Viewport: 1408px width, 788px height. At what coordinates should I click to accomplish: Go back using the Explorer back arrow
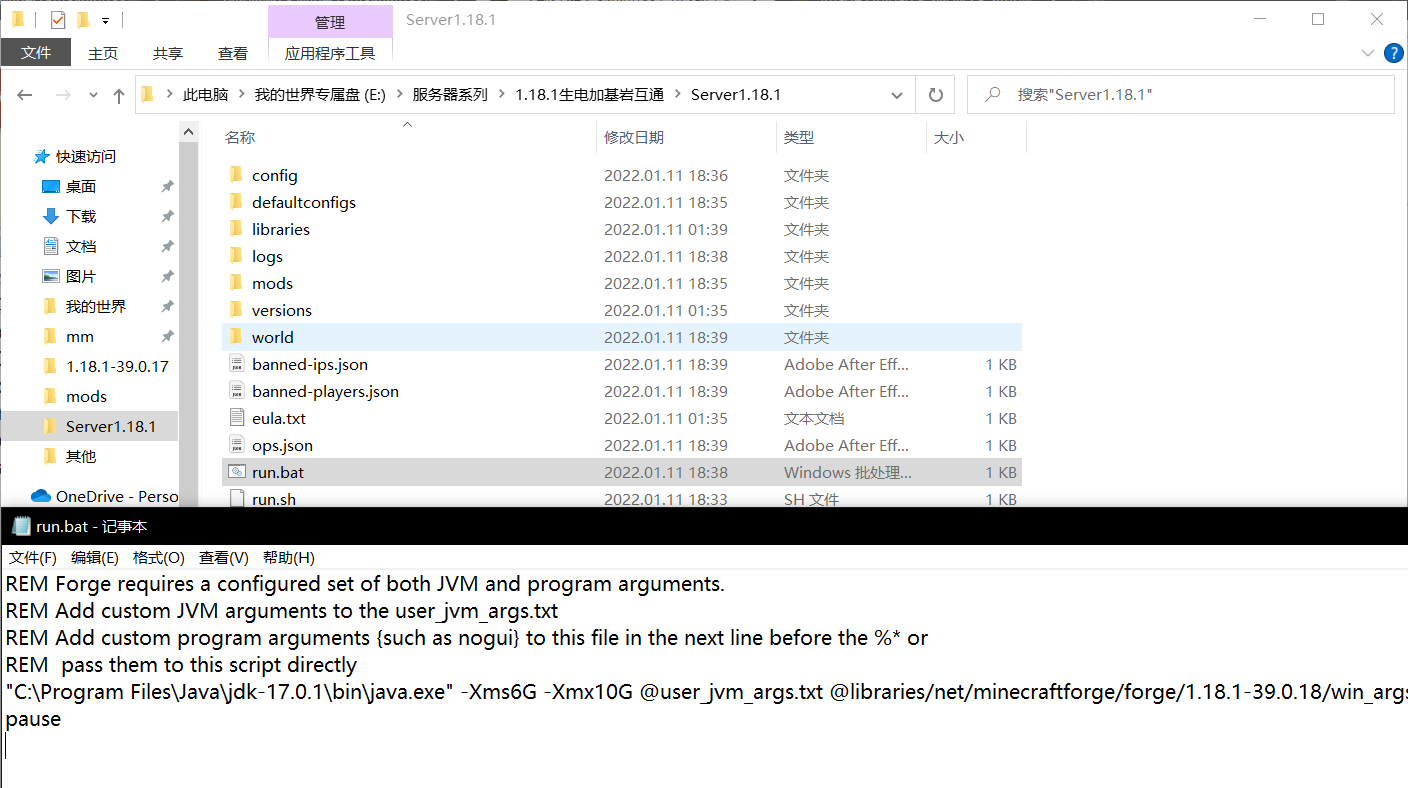[25, 95]
